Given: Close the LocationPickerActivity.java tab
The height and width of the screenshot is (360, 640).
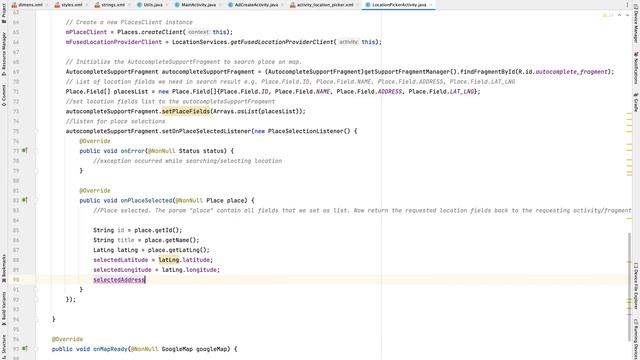Looking at the screenshot, I should [430, 5].
